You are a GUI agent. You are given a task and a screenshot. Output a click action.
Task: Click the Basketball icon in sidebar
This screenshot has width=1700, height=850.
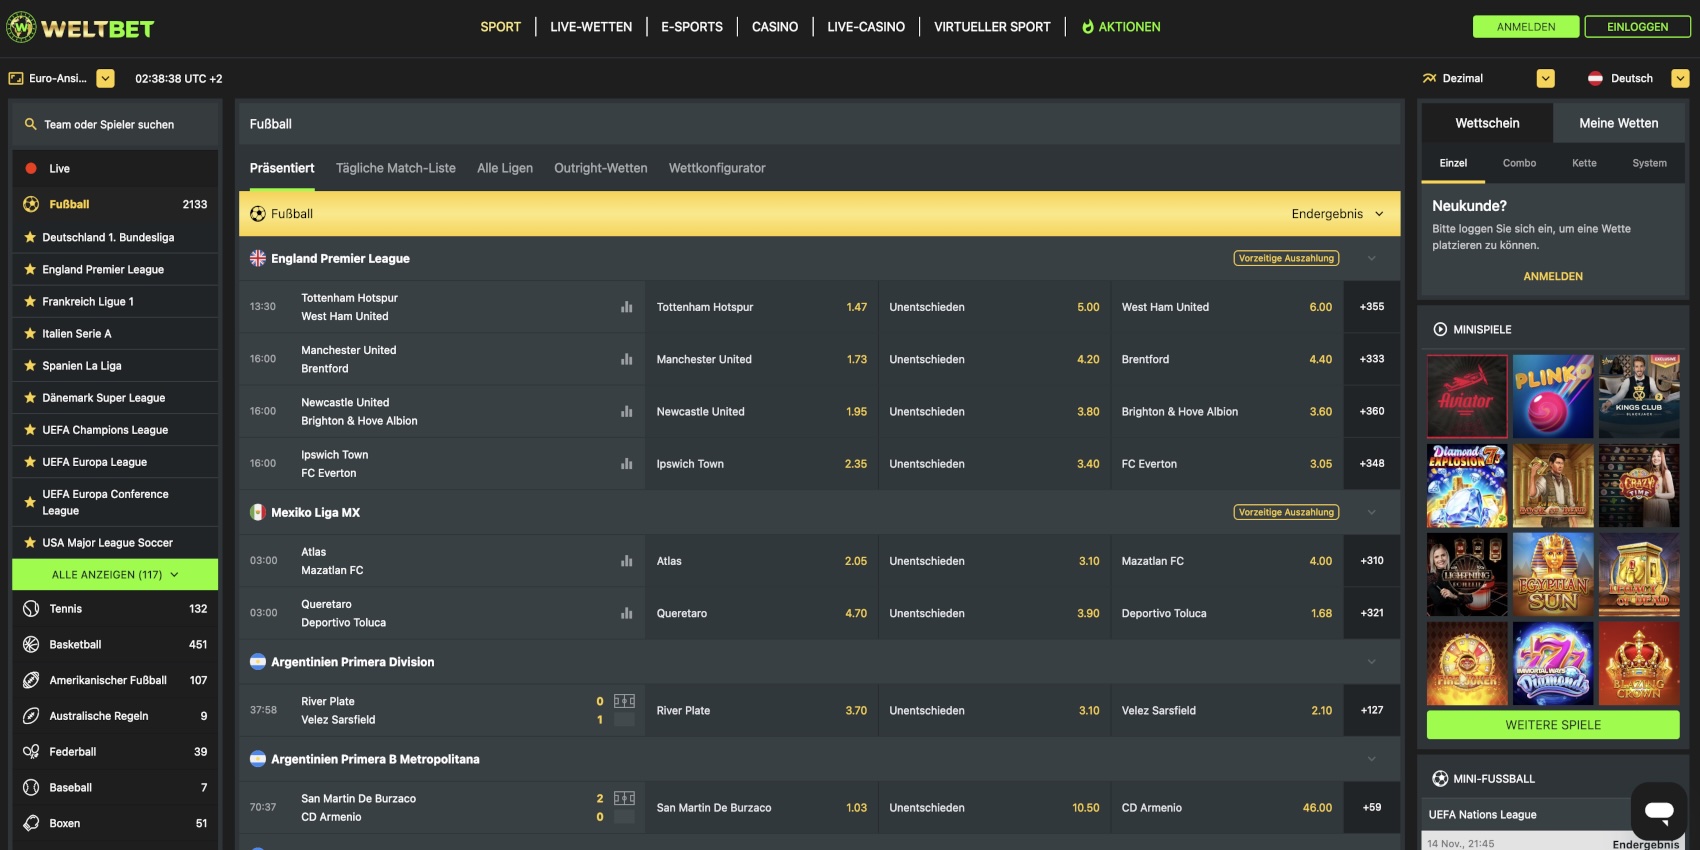point(31,645)
